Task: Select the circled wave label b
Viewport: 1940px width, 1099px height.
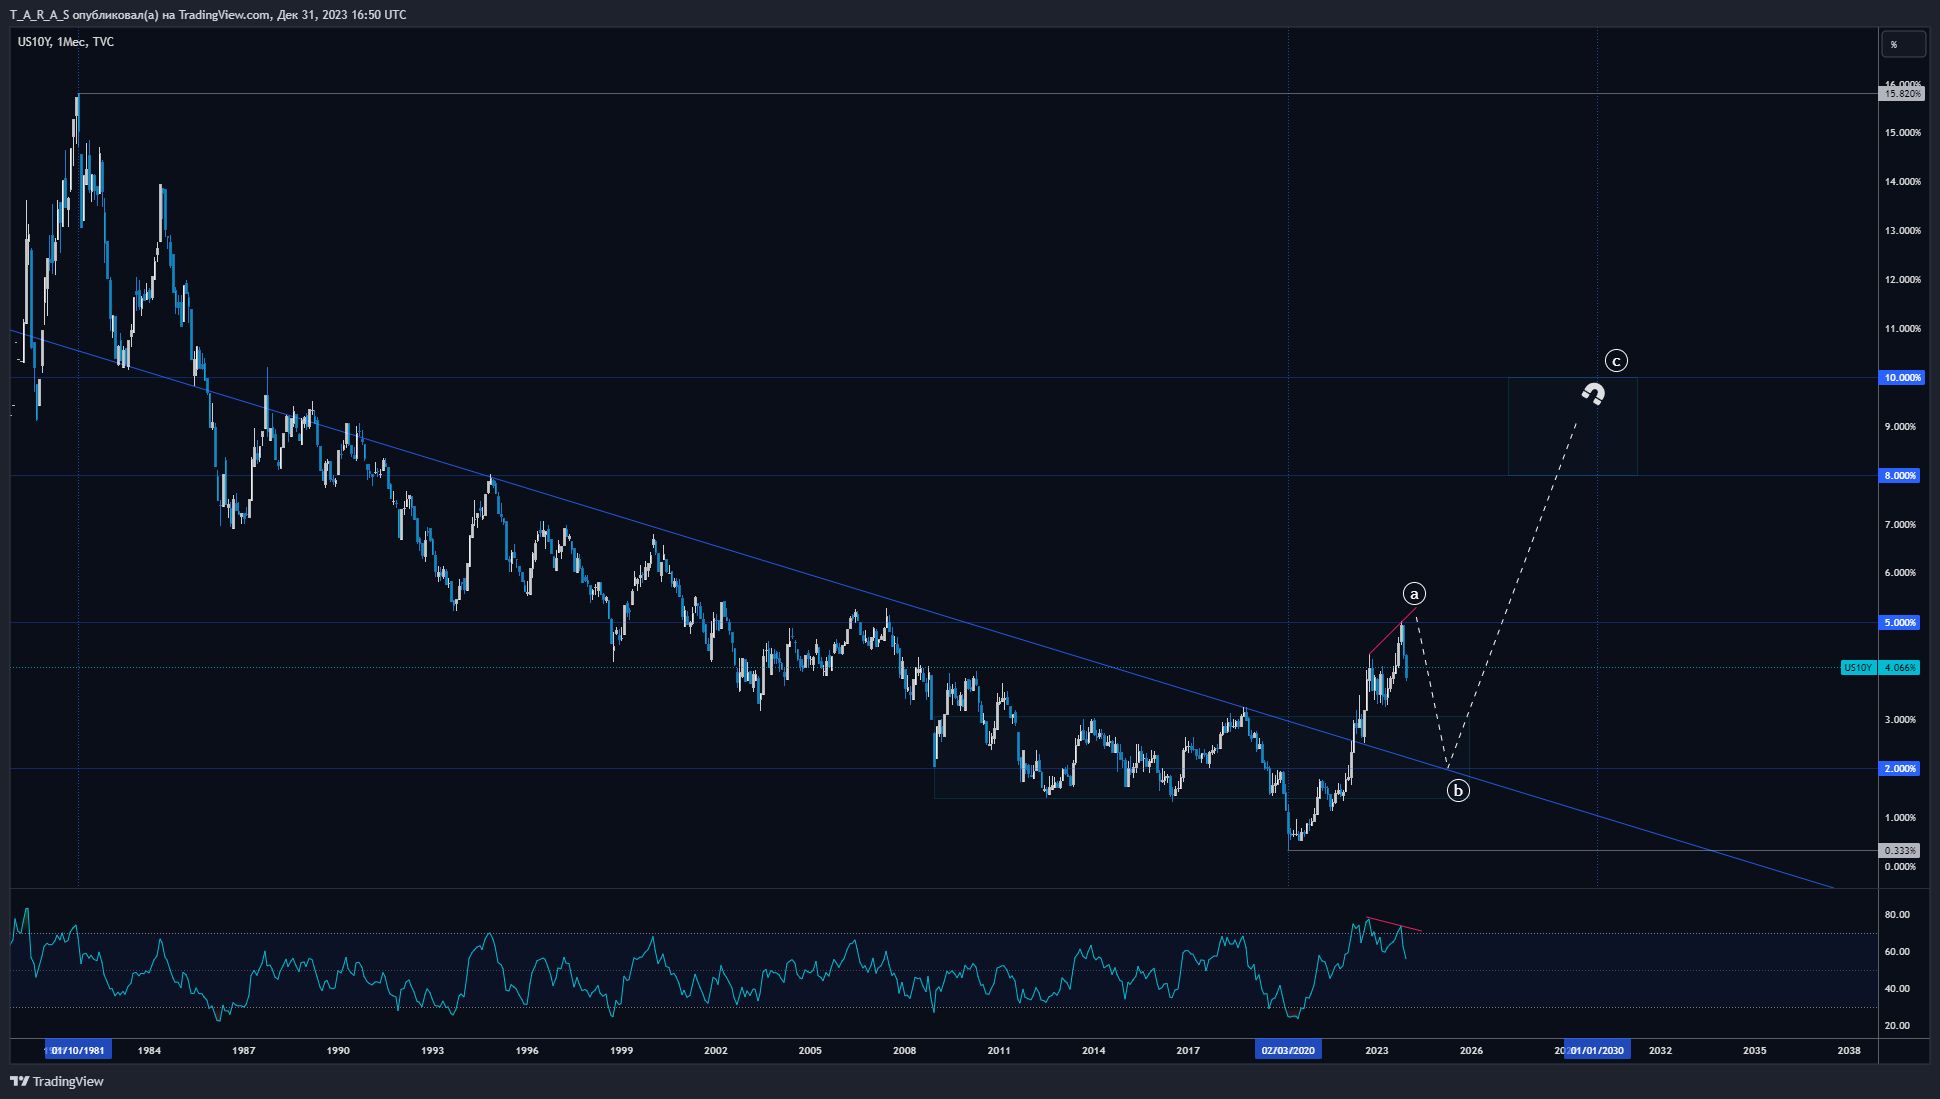Action: pos(1458,791)
